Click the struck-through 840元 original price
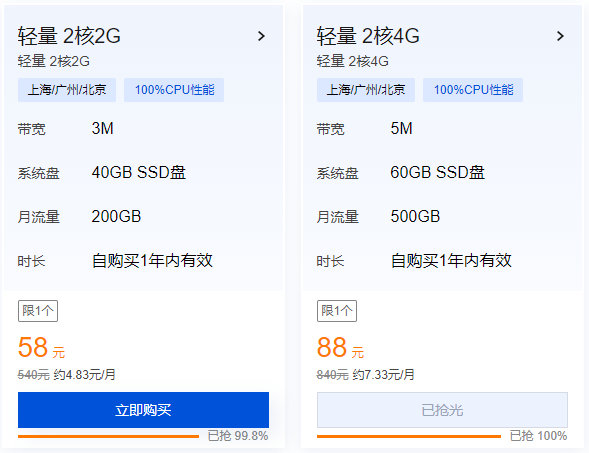Image resolution: width=589 pixels, height=453 pixels. (x=332, y=374)
